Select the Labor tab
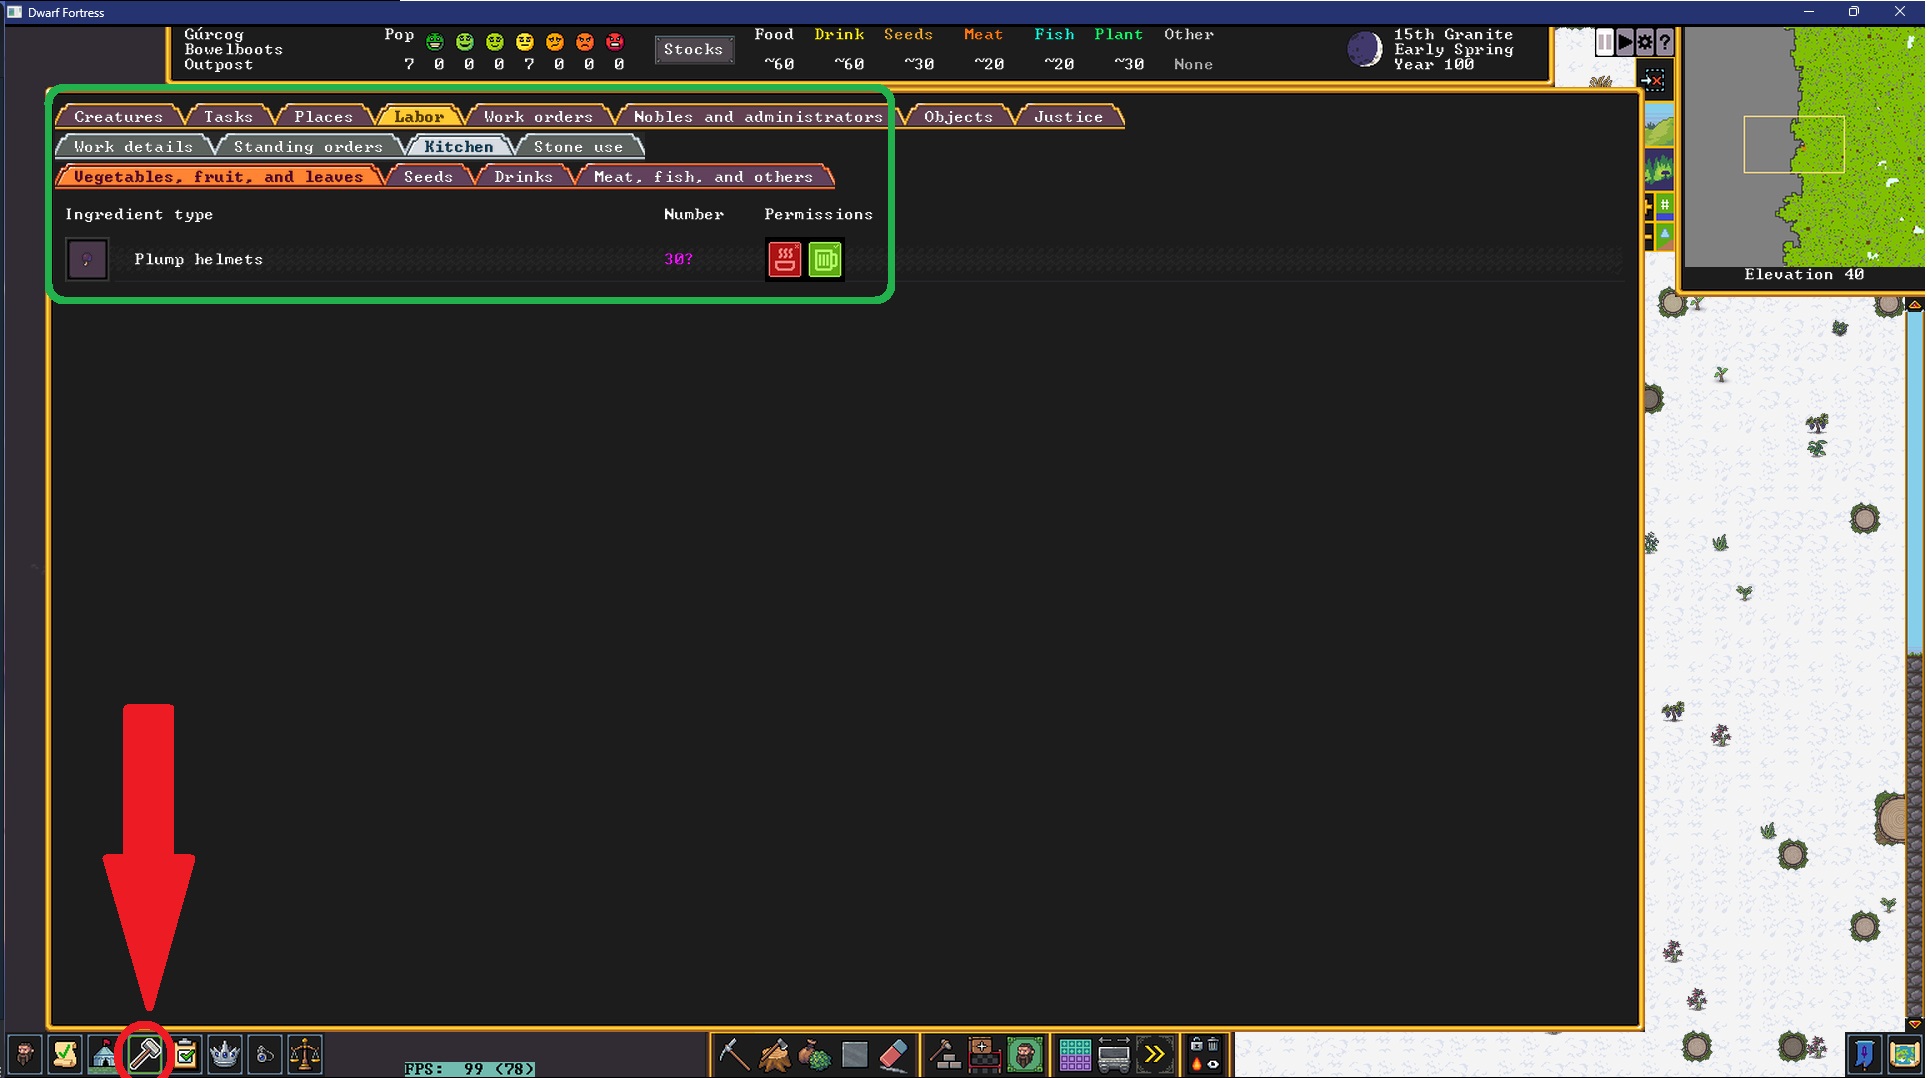The width and height of the screenshot is (1928, 1078). pos(418,116)
